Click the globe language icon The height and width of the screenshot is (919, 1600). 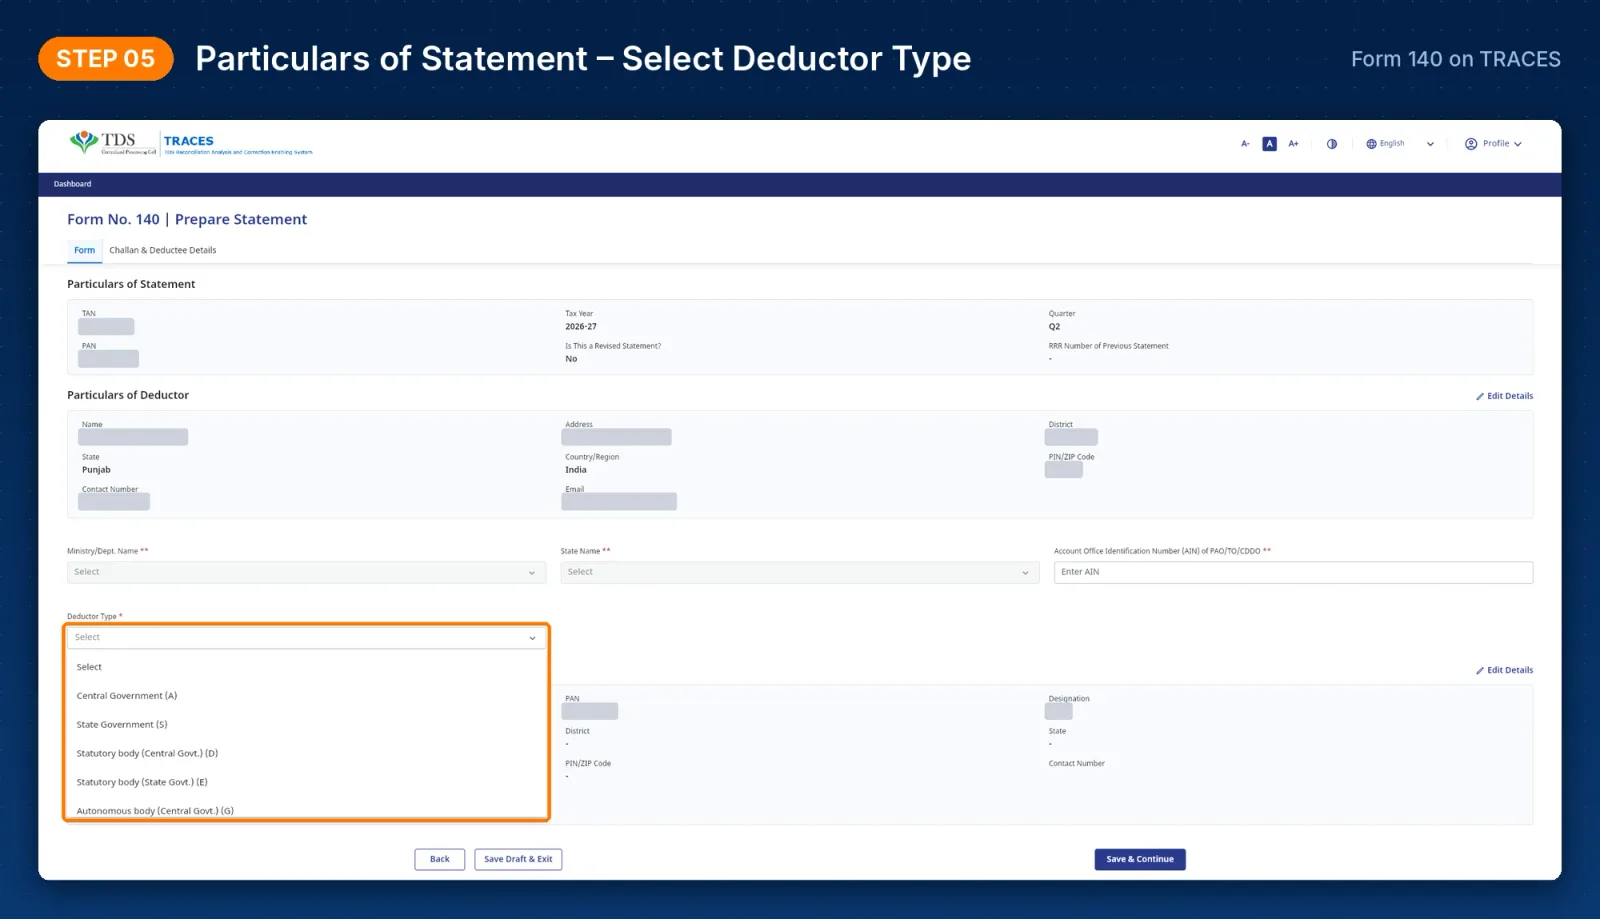1371,144
